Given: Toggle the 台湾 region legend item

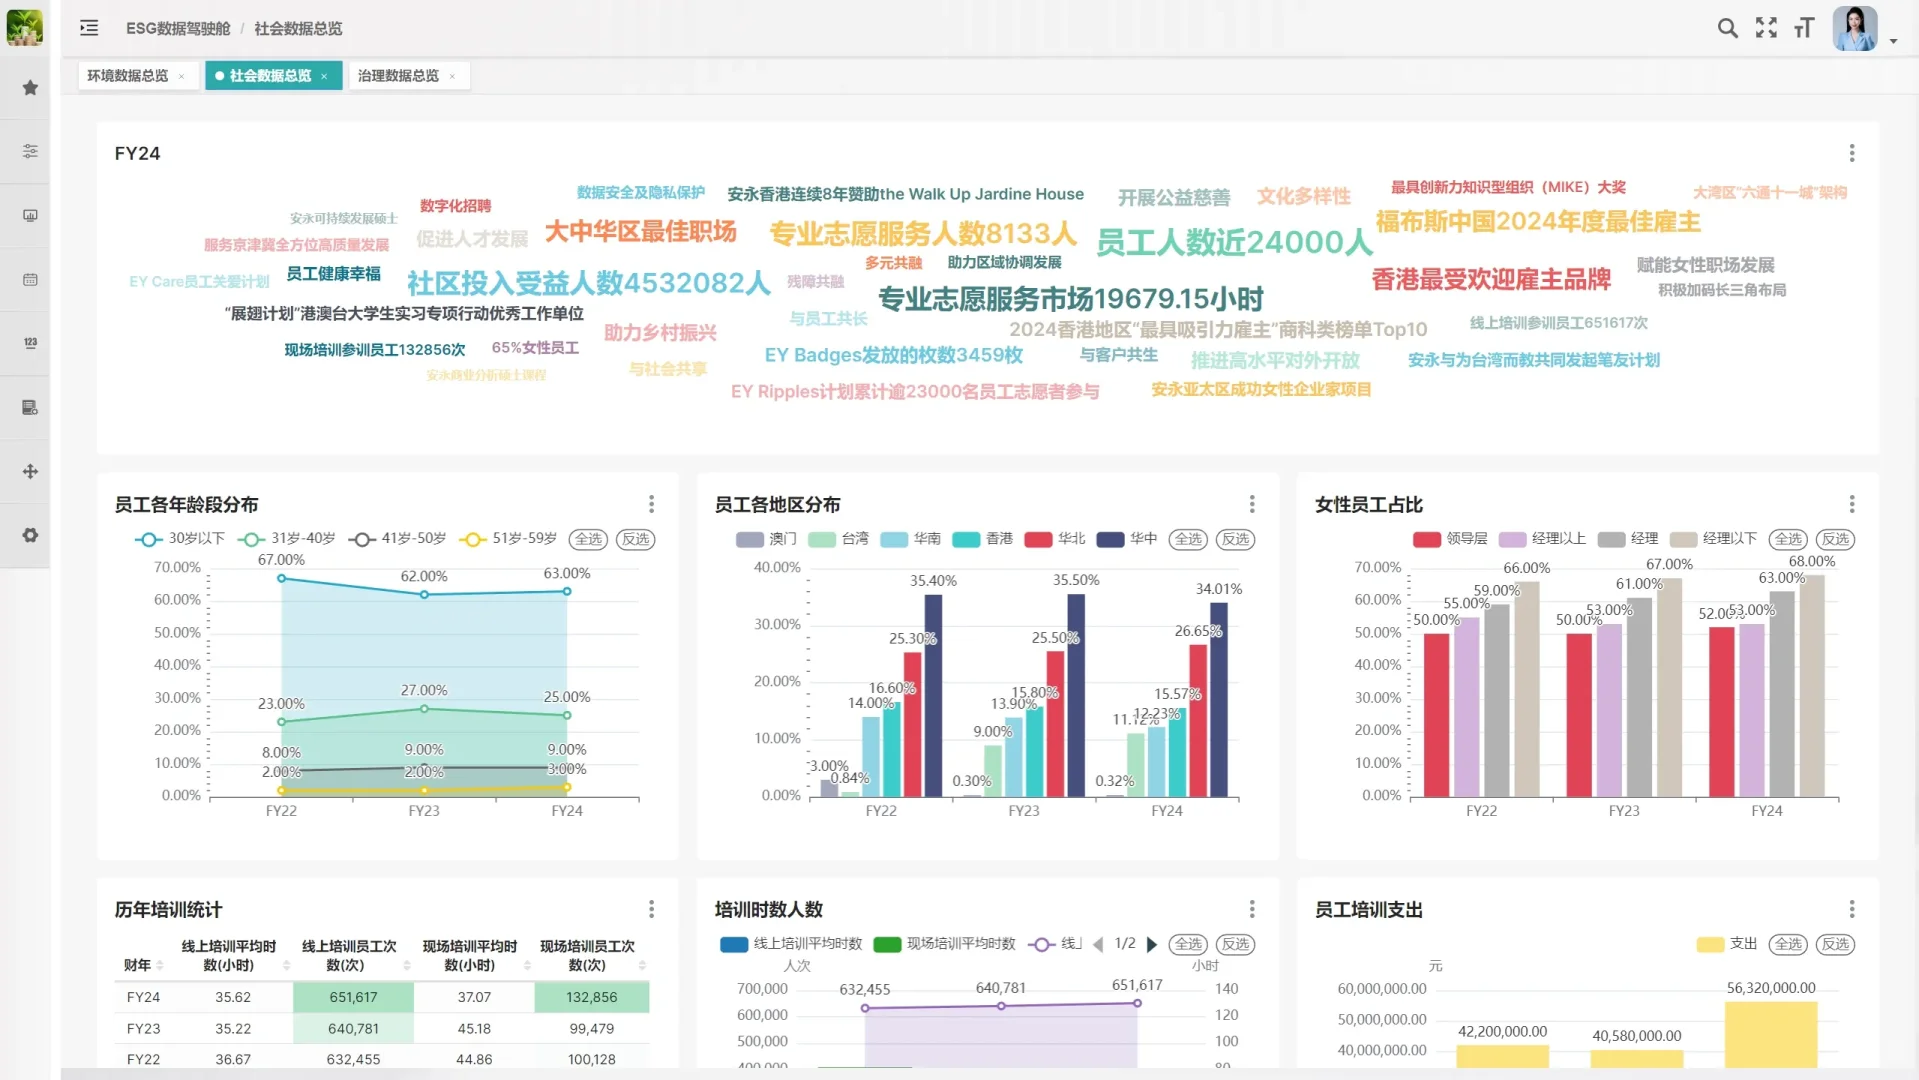Looking at the screenshot, I should coord(838,539).
